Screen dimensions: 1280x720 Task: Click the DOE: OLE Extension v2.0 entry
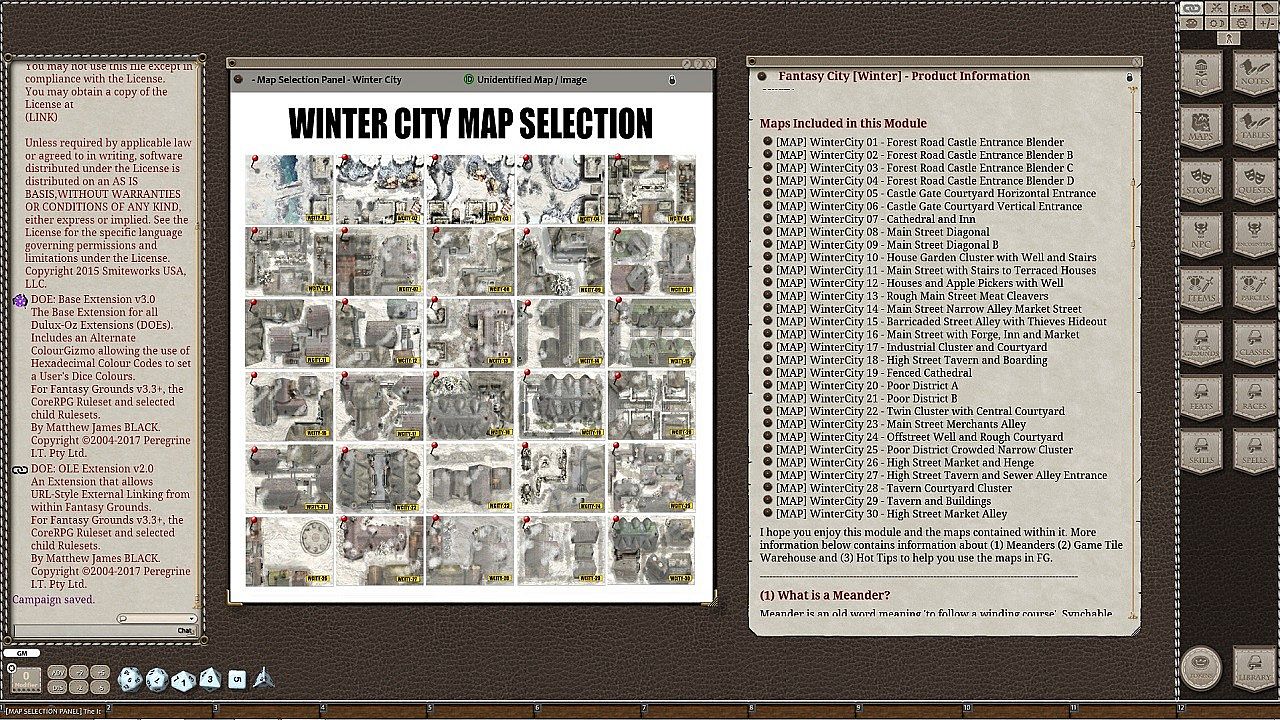92,468
